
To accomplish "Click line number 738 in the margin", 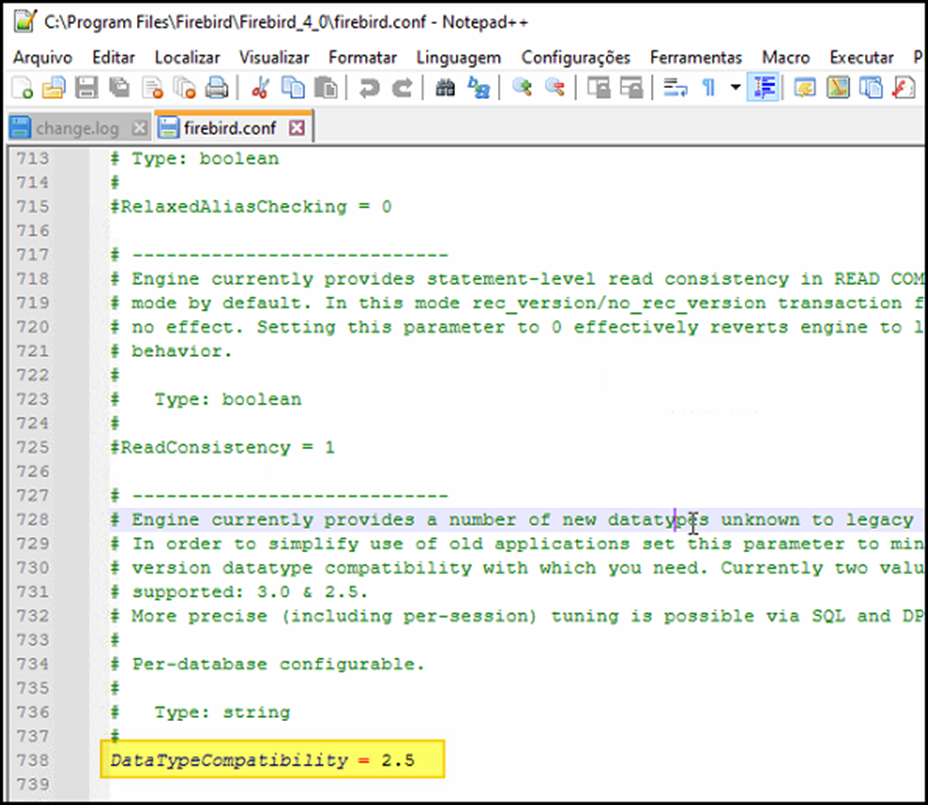I will [33, 760].
